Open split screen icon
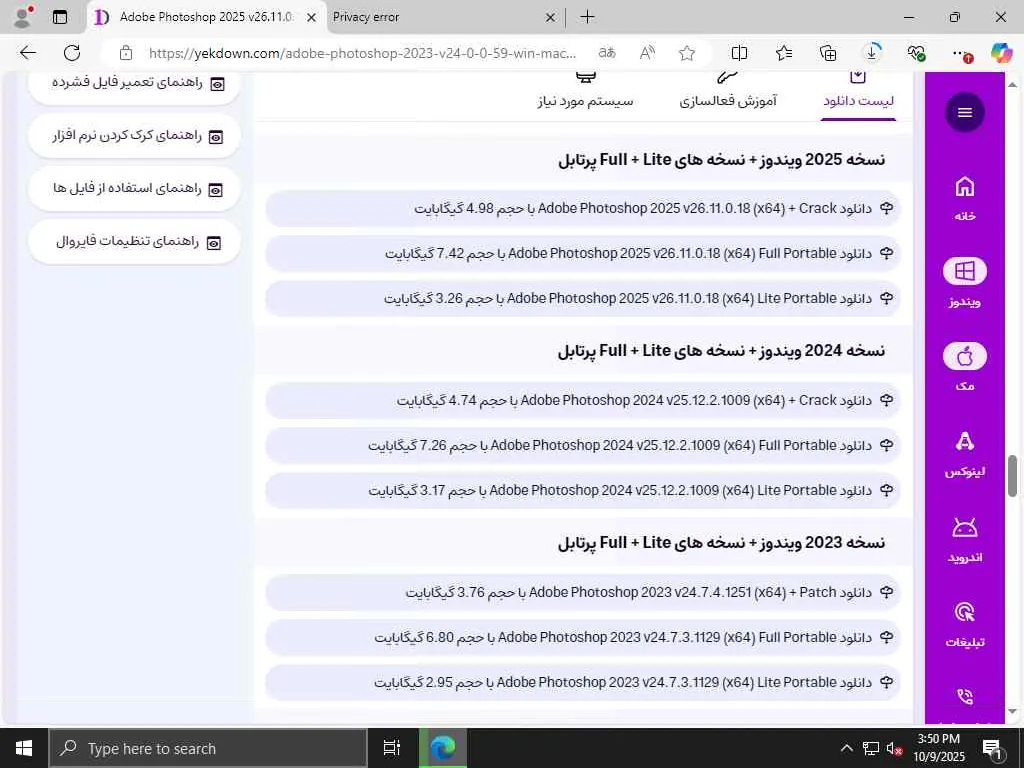The image size is (1024, 768). click(x=739, y=53)
